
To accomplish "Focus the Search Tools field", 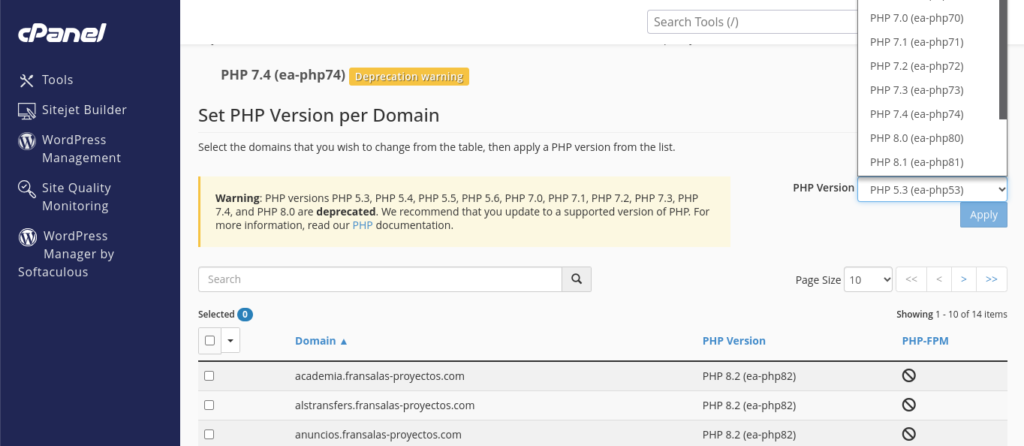I will [x=751, y=22].
